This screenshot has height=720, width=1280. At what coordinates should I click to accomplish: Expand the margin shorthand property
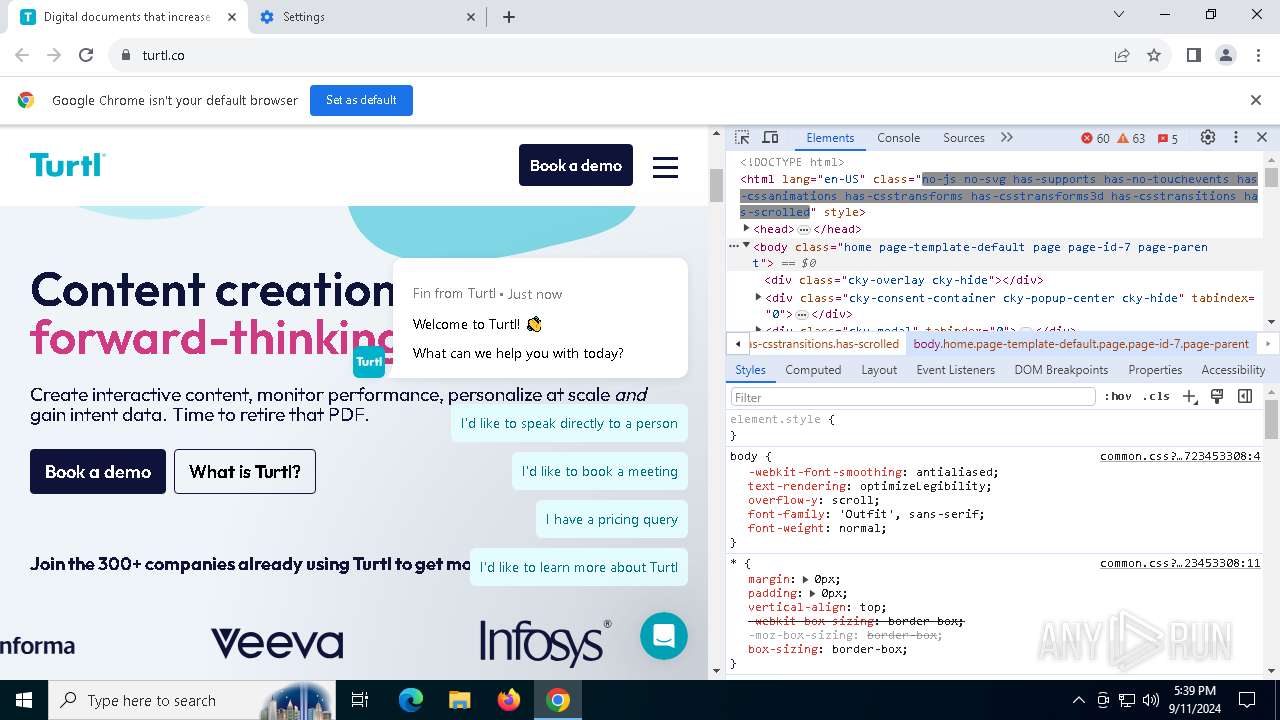806,579
